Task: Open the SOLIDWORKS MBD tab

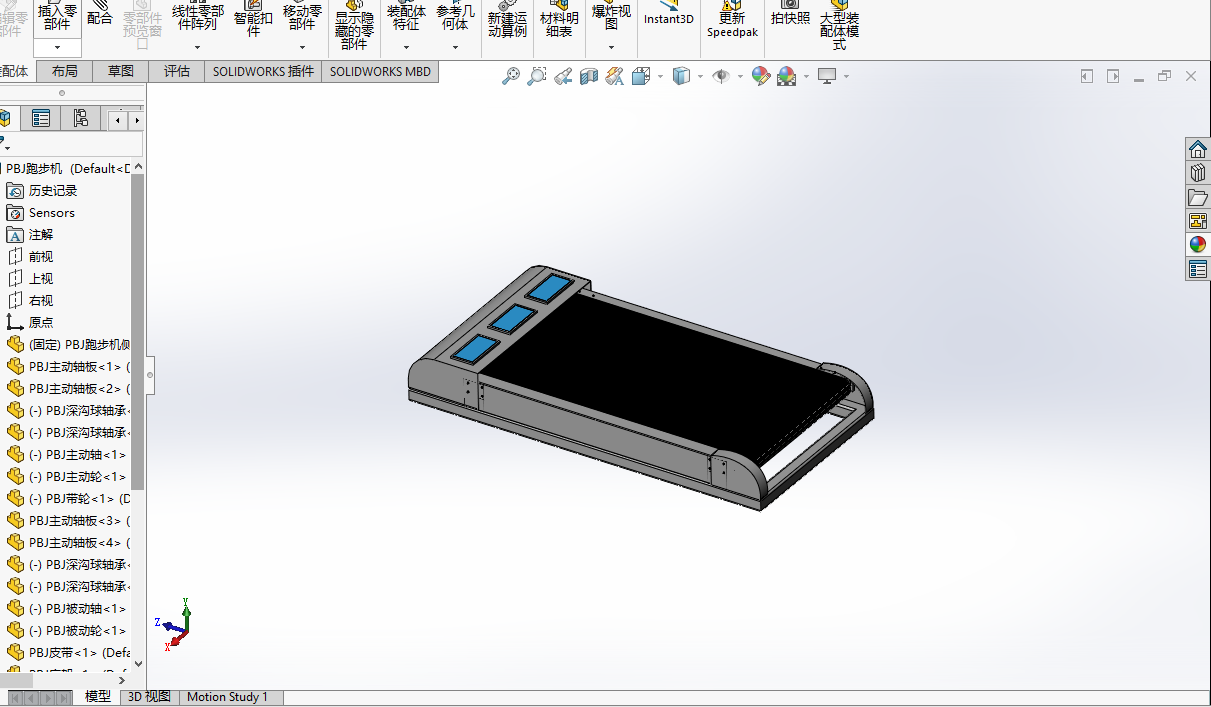Action: tap(380, 71)
